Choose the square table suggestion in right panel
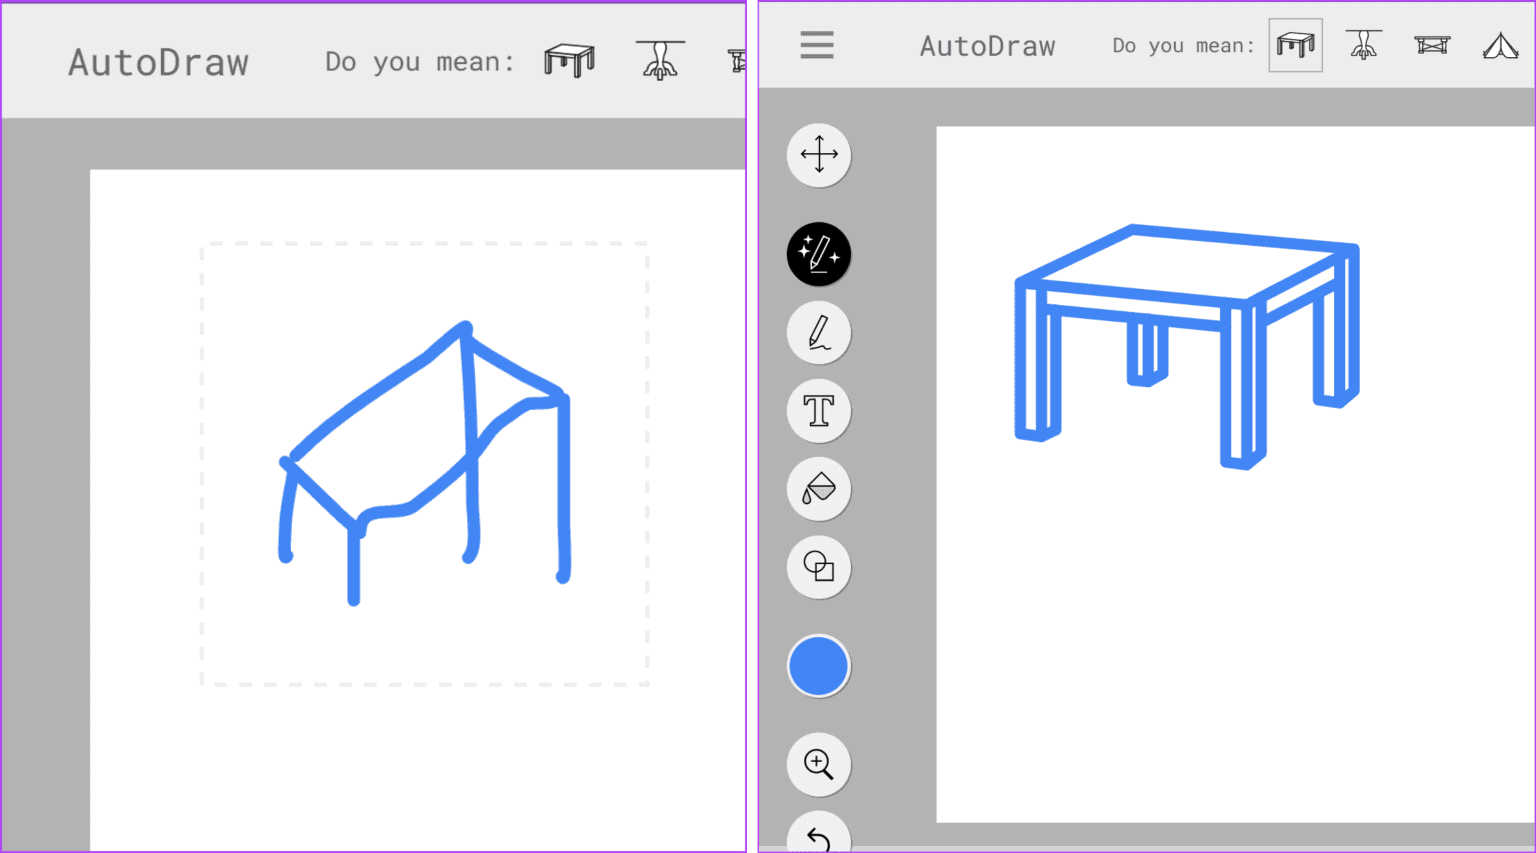The image size is (1536, 853). [x=1295, y=44]
